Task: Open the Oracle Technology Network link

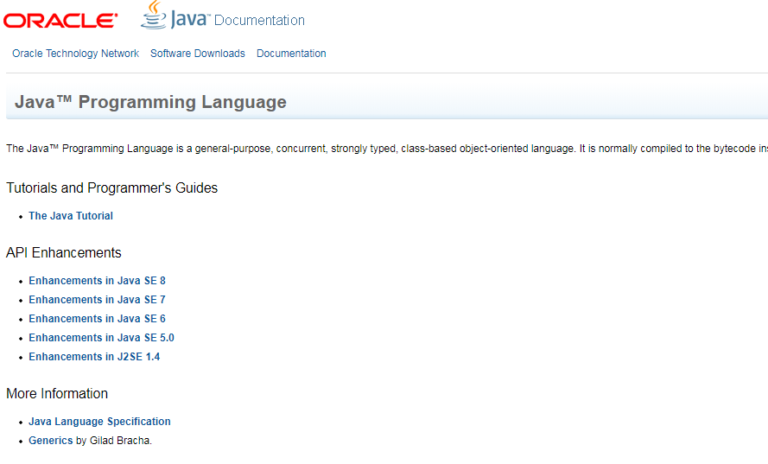Action: [76, 54]
